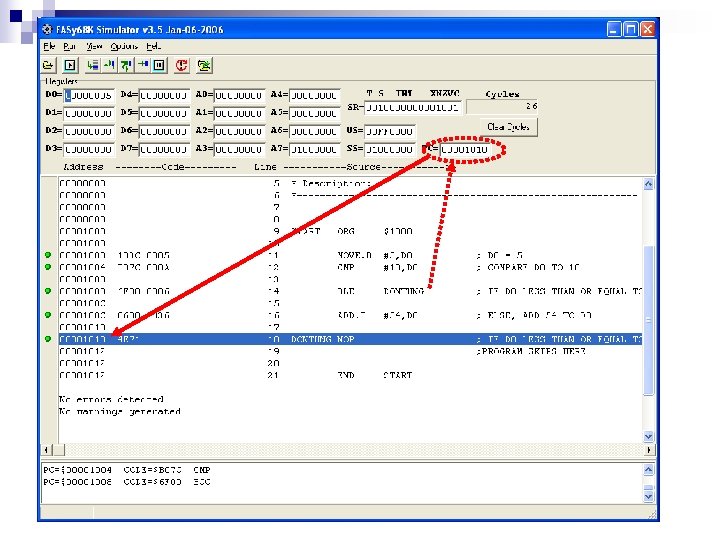Click the Run program play icon
Screen dimensions: 720x540
(70, 65)
